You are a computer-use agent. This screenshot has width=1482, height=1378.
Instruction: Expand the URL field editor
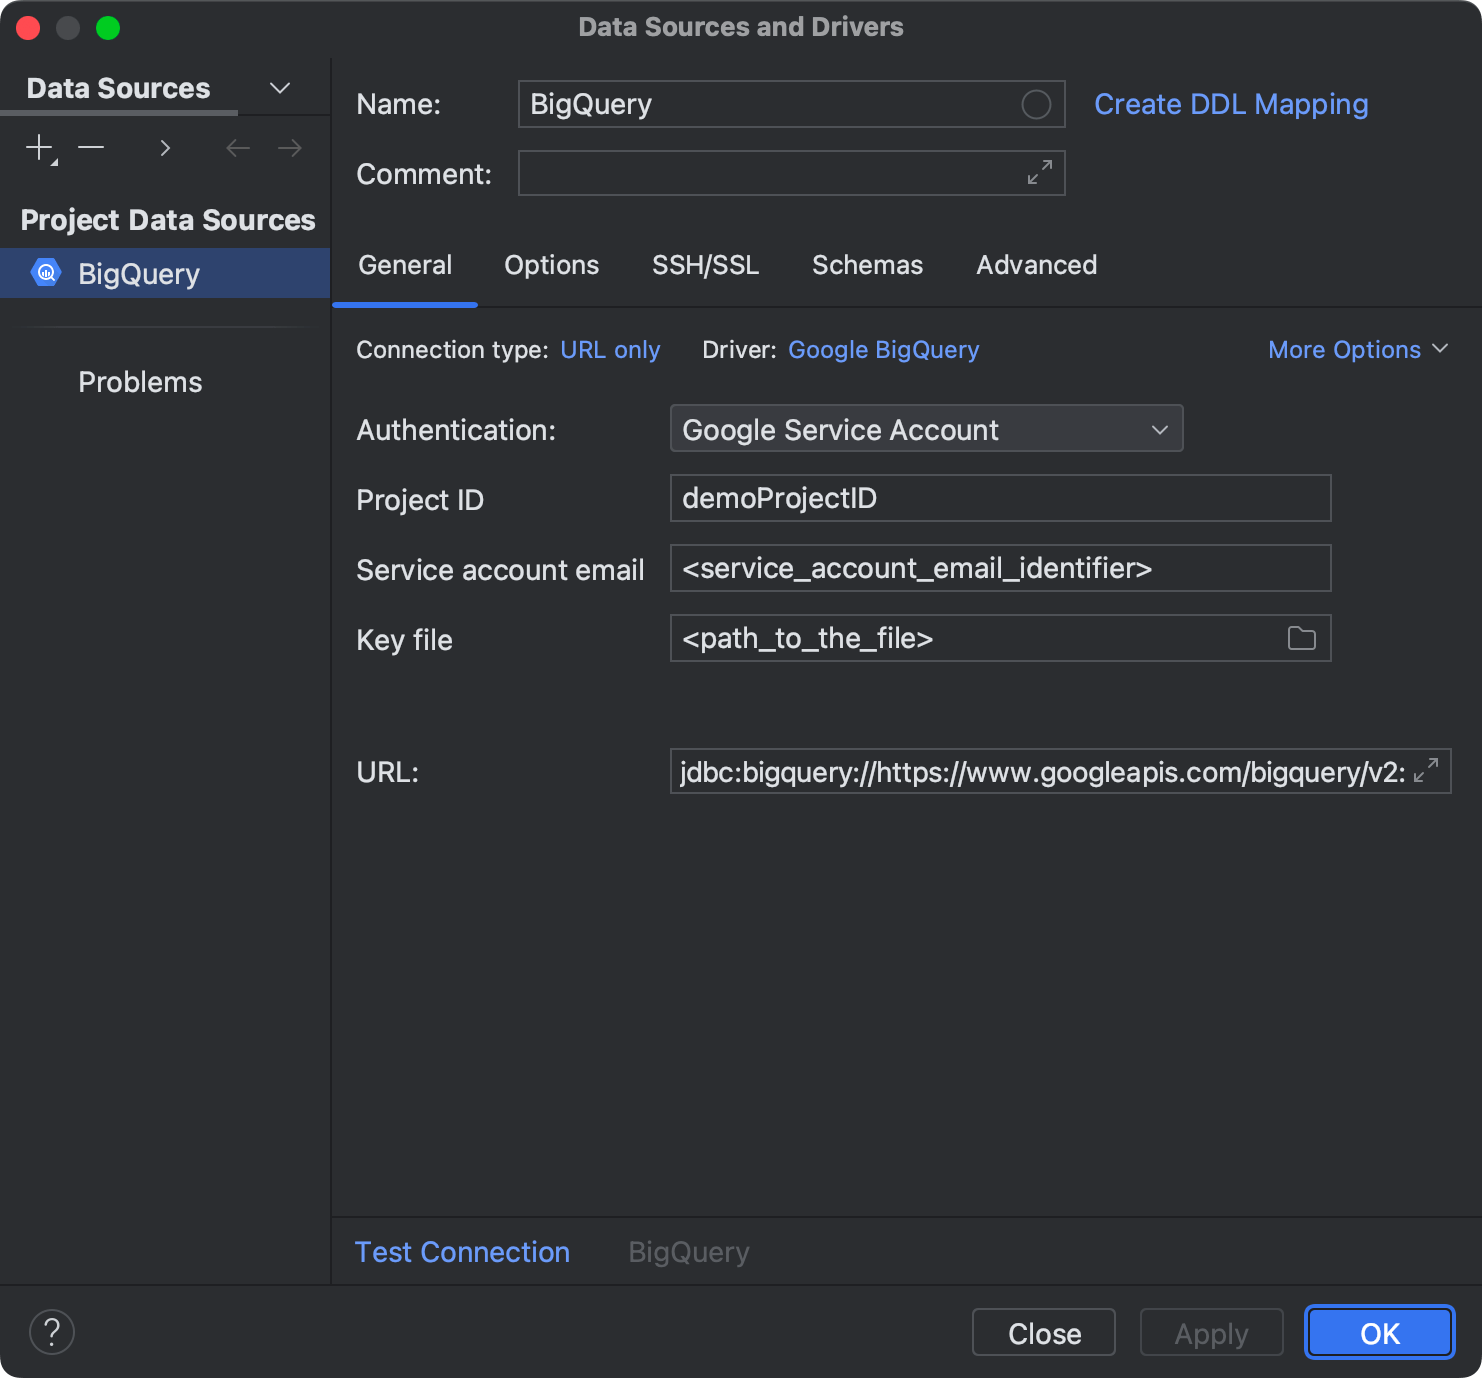1428,771
